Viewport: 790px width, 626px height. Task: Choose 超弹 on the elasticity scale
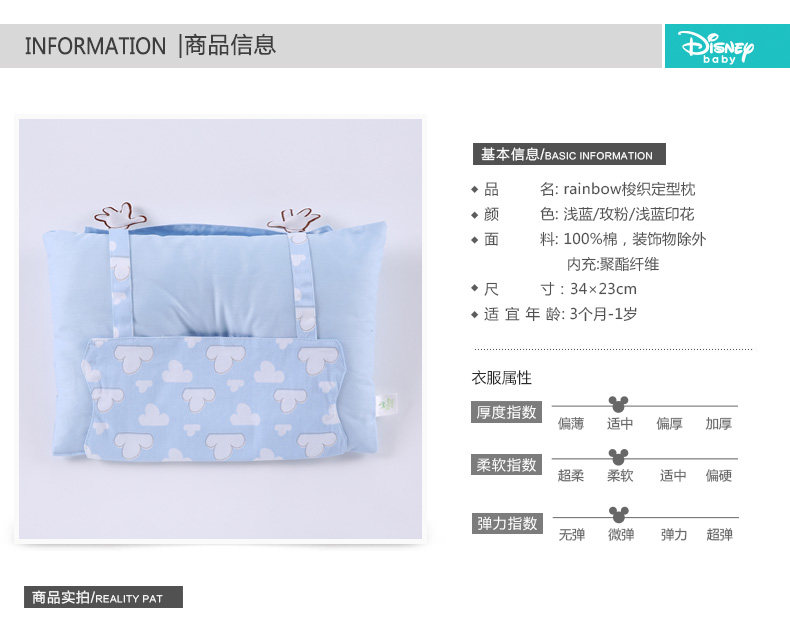(x=719, y=535)
